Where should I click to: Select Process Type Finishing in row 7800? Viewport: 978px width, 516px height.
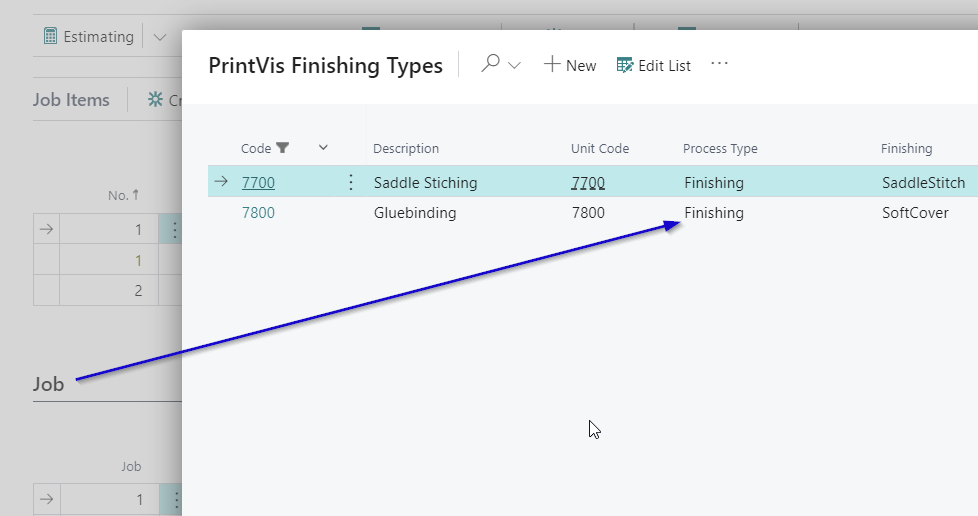(x=714, y=213)
